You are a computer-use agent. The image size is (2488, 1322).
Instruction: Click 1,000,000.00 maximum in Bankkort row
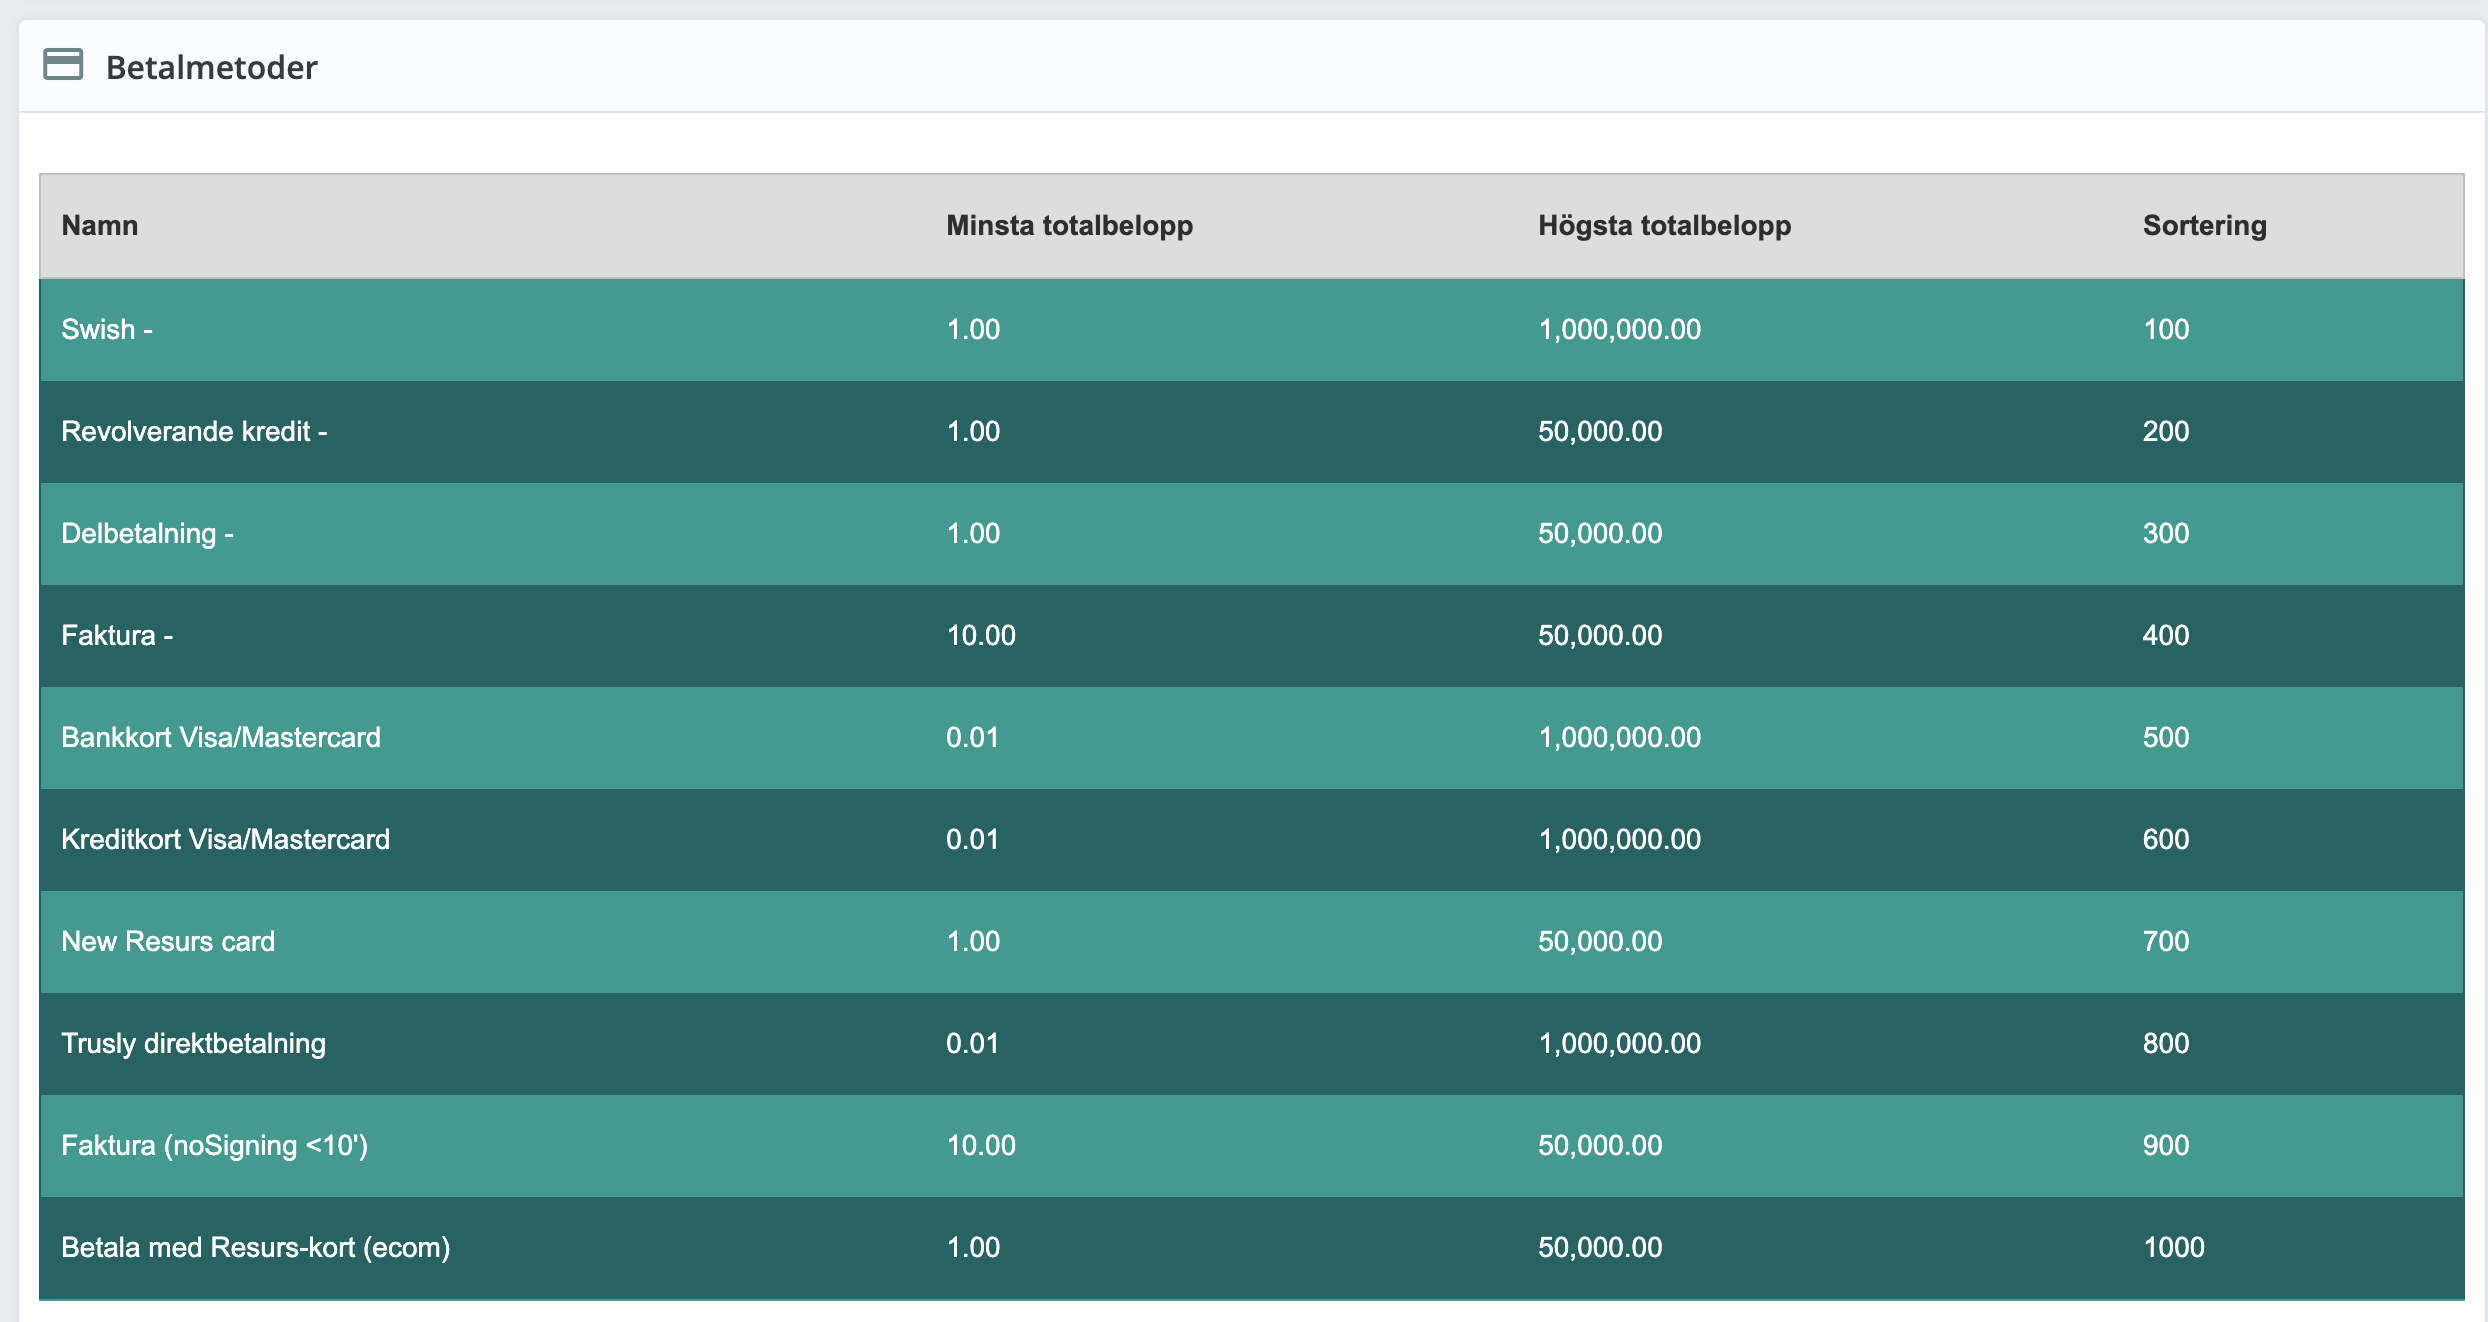coord(1619,737)
